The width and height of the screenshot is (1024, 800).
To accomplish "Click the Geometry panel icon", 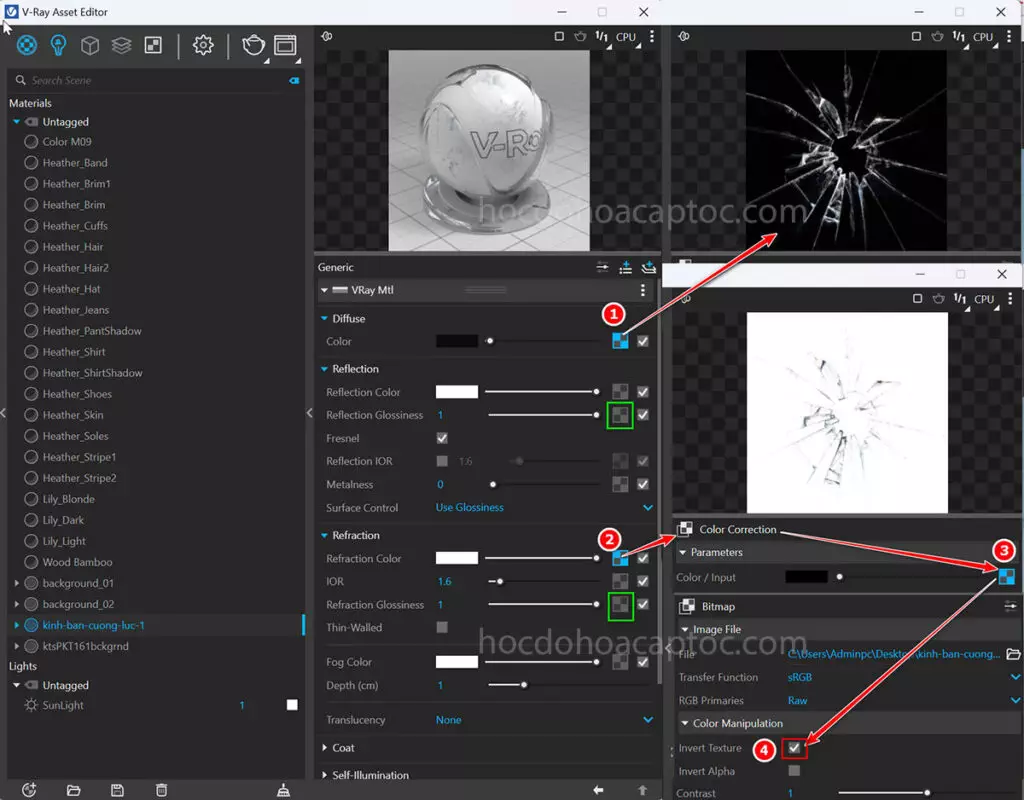I will [x=89, y=44].
